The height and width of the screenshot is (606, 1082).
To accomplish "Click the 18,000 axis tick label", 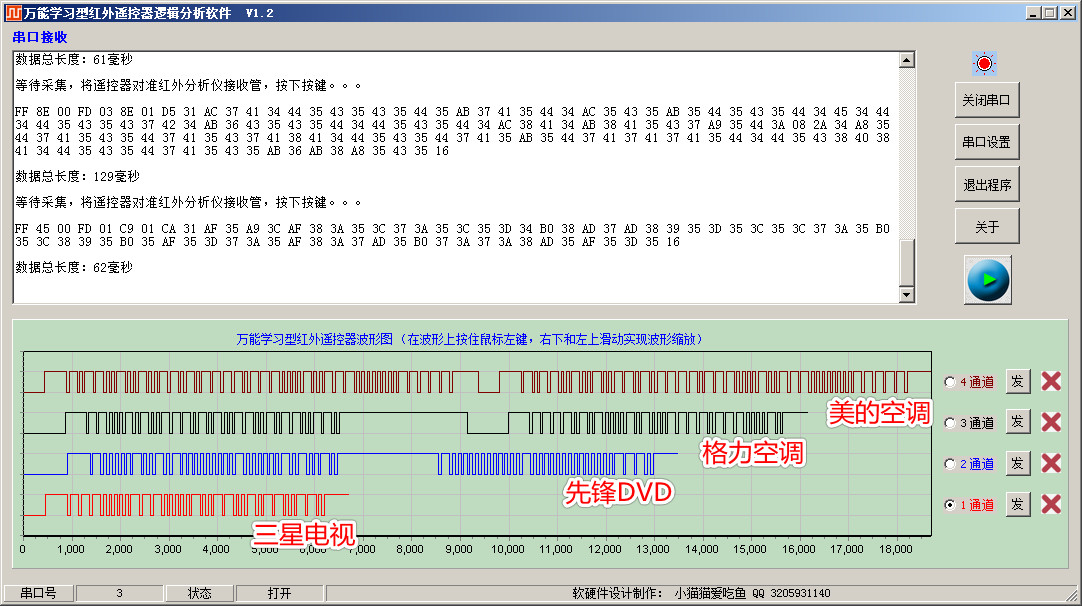I will pos(896,549).
